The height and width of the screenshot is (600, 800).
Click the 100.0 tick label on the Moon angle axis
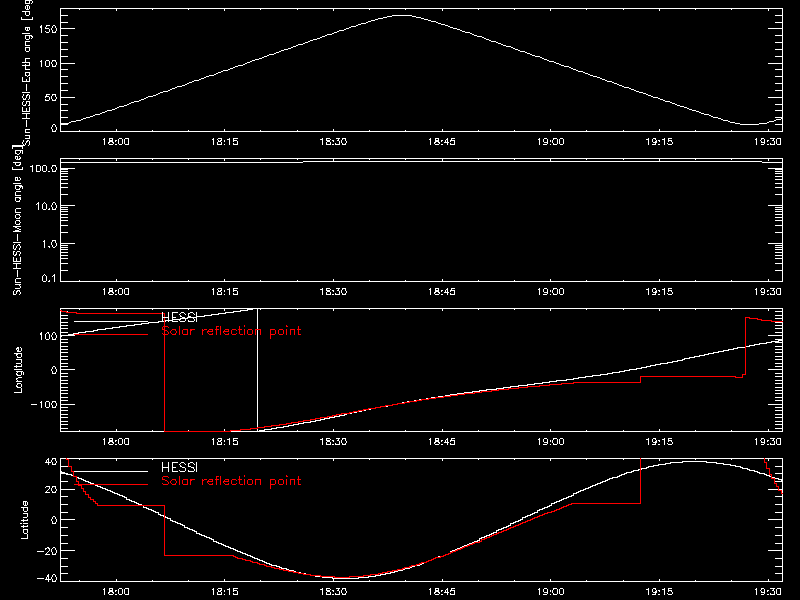coord(43,168)
